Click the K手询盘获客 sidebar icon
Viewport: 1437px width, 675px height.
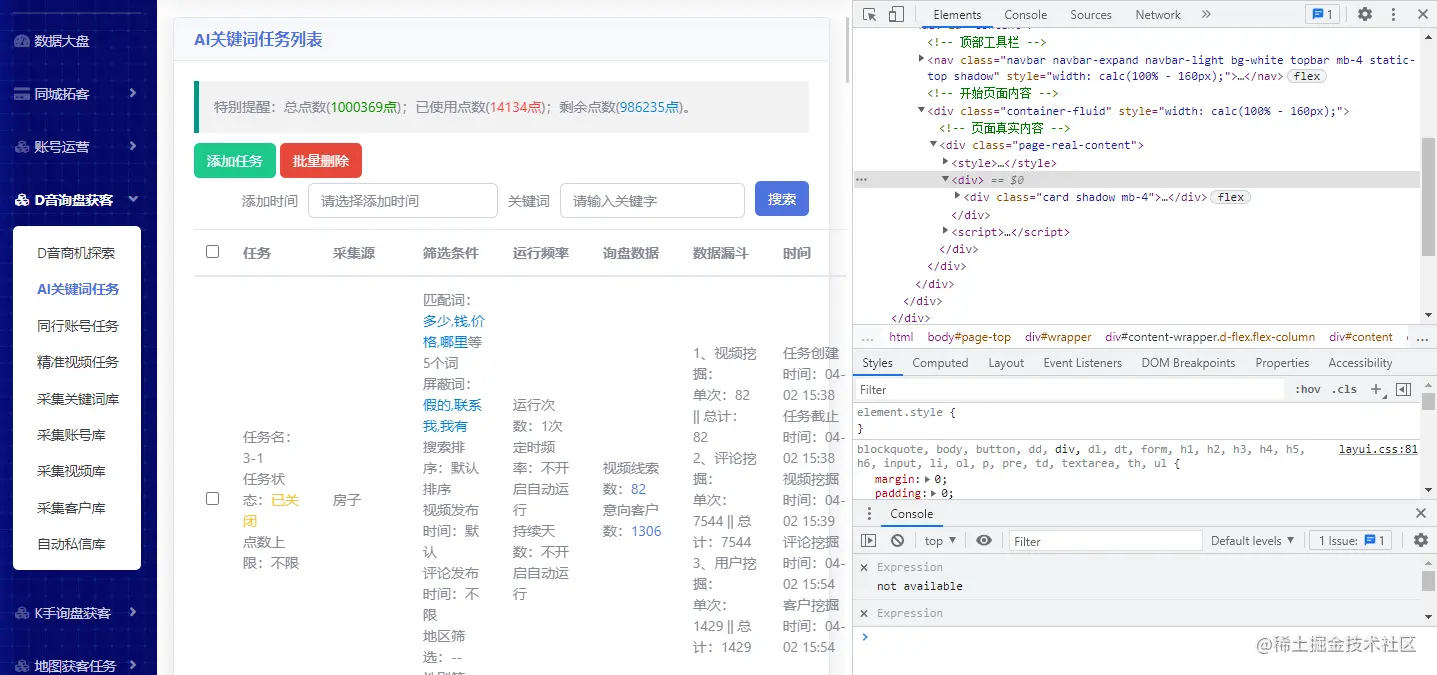pos(21,612)
